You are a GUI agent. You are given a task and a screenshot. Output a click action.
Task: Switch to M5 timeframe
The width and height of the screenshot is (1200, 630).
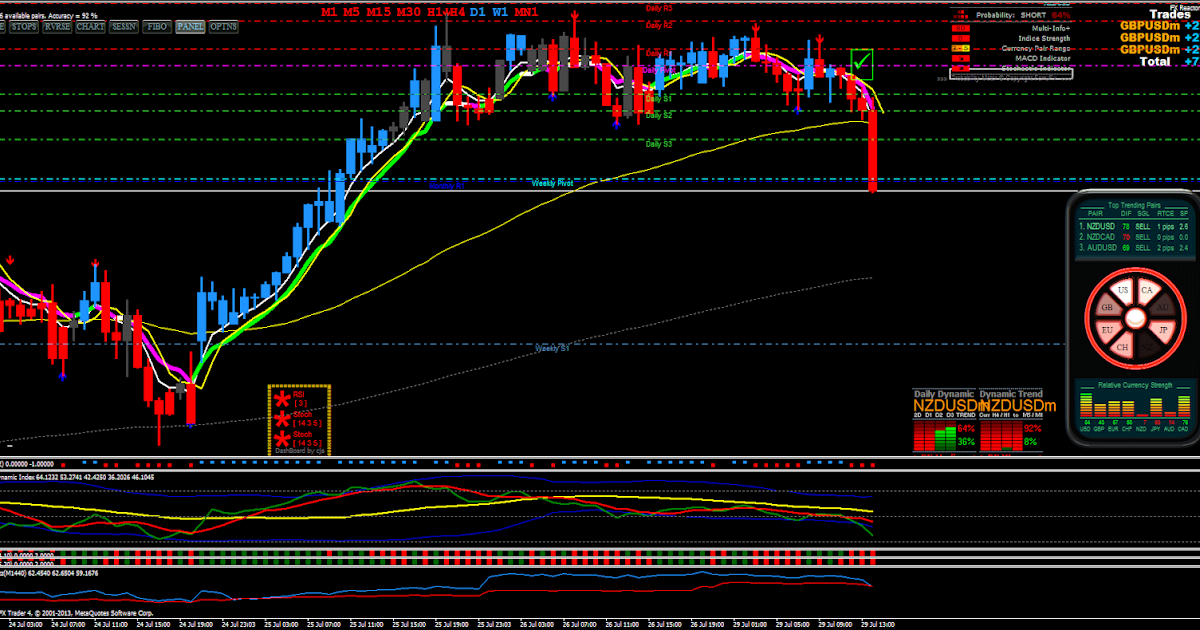[353, 11]
